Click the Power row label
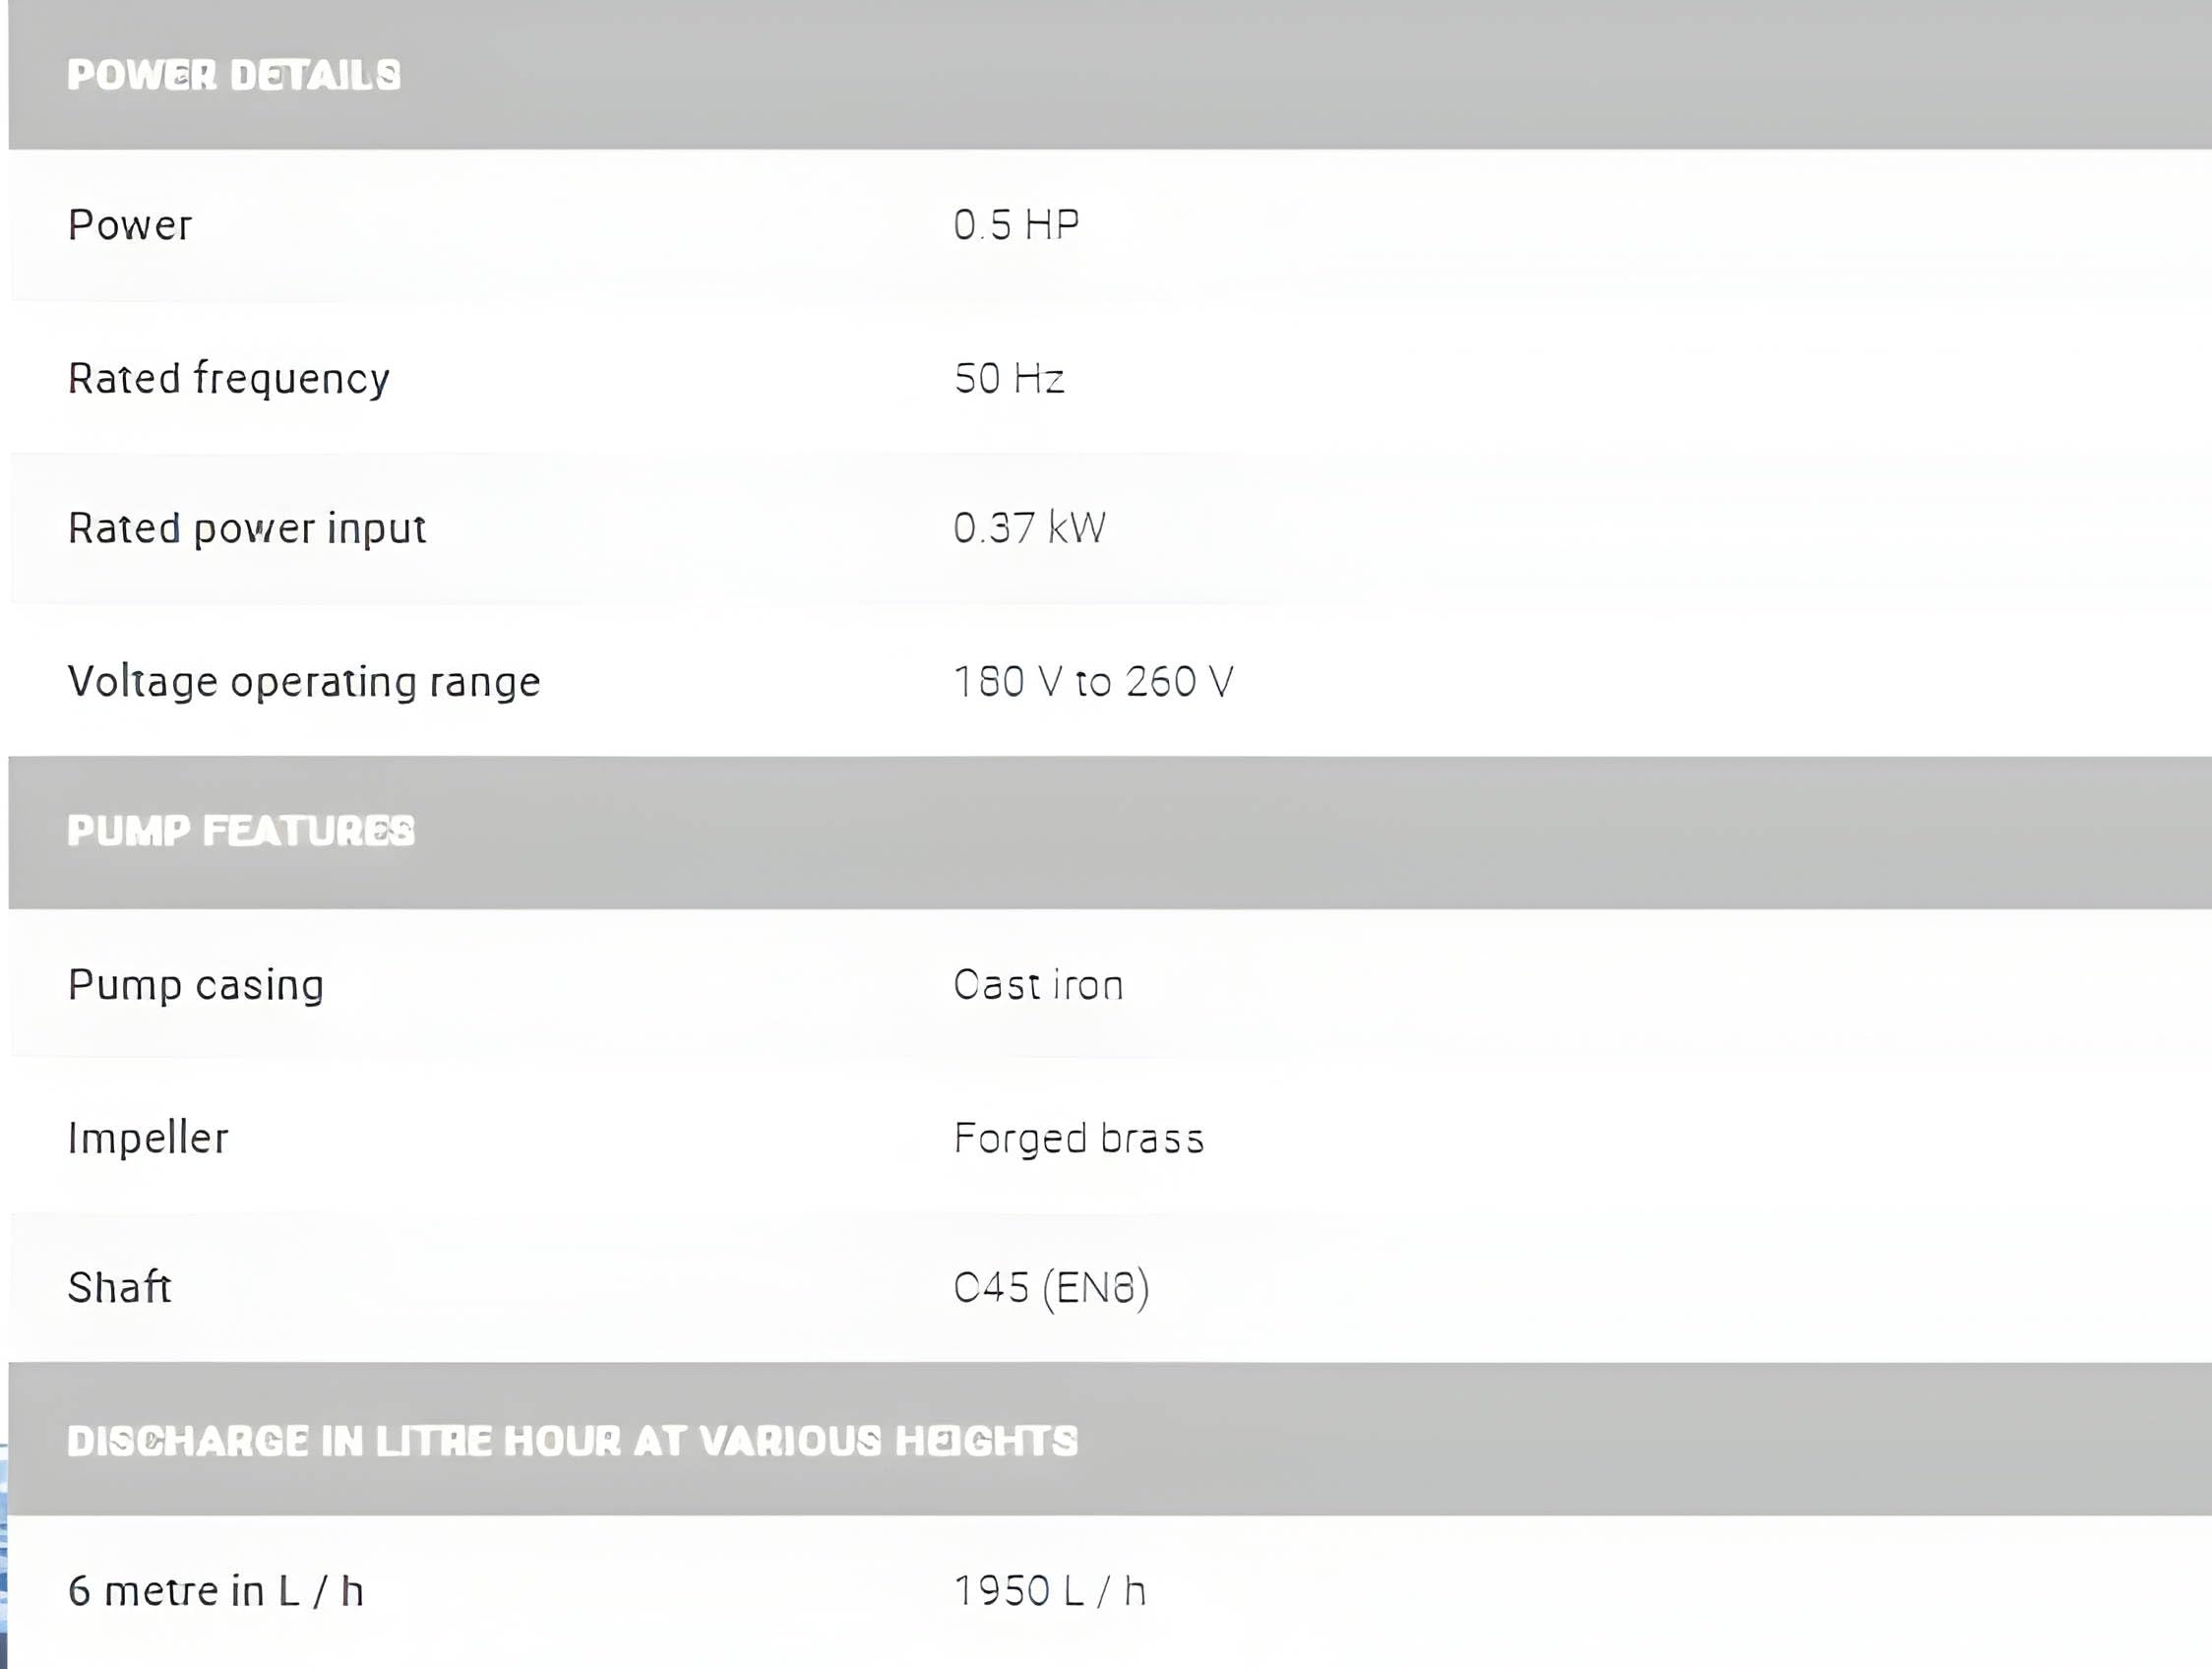This screenshot has height=1669, width=2212. pos(130,225)
